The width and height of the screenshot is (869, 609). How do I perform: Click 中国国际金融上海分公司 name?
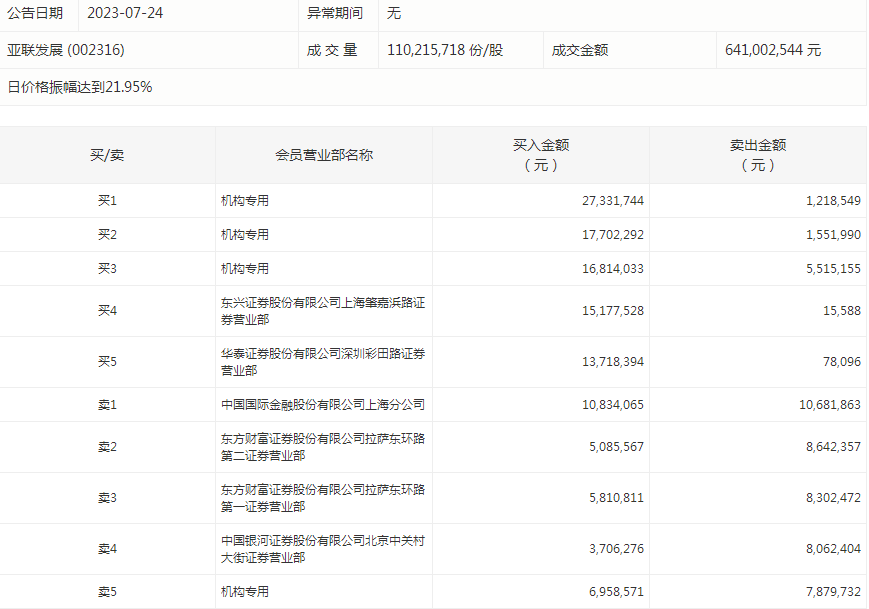pyautogui.click(x=323, y=405)
